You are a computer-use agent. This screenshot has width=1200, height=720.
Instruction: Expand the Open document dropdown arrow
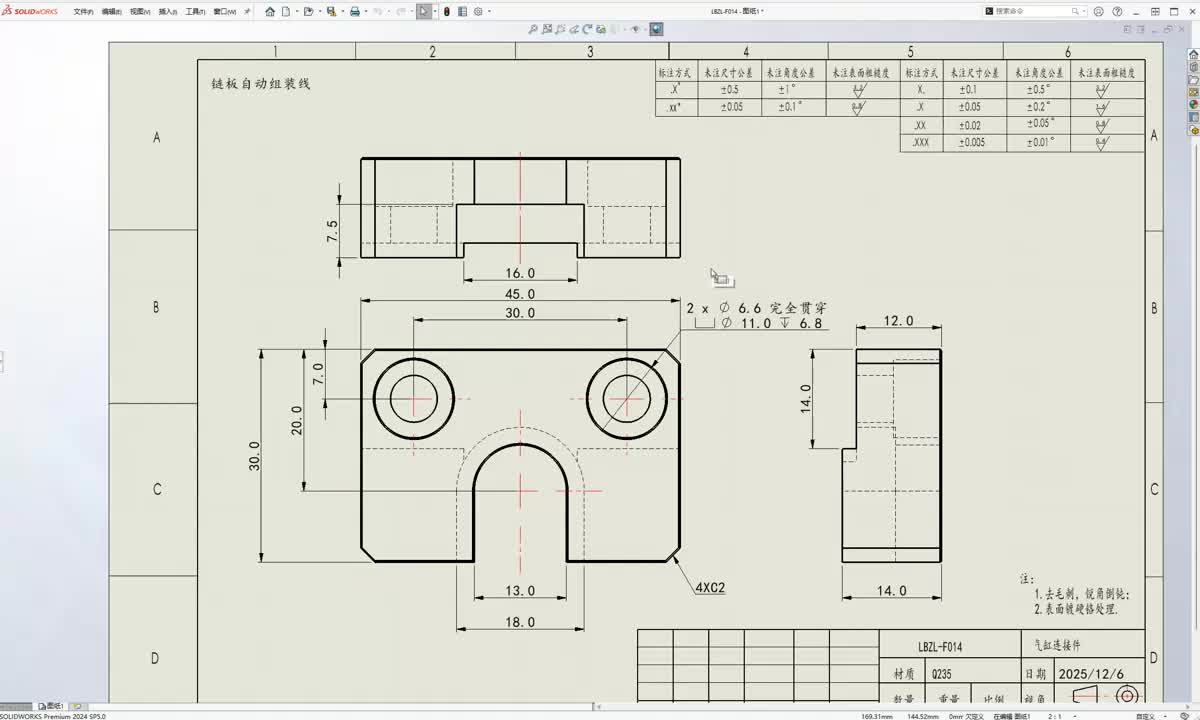click(x=319, y=12)
